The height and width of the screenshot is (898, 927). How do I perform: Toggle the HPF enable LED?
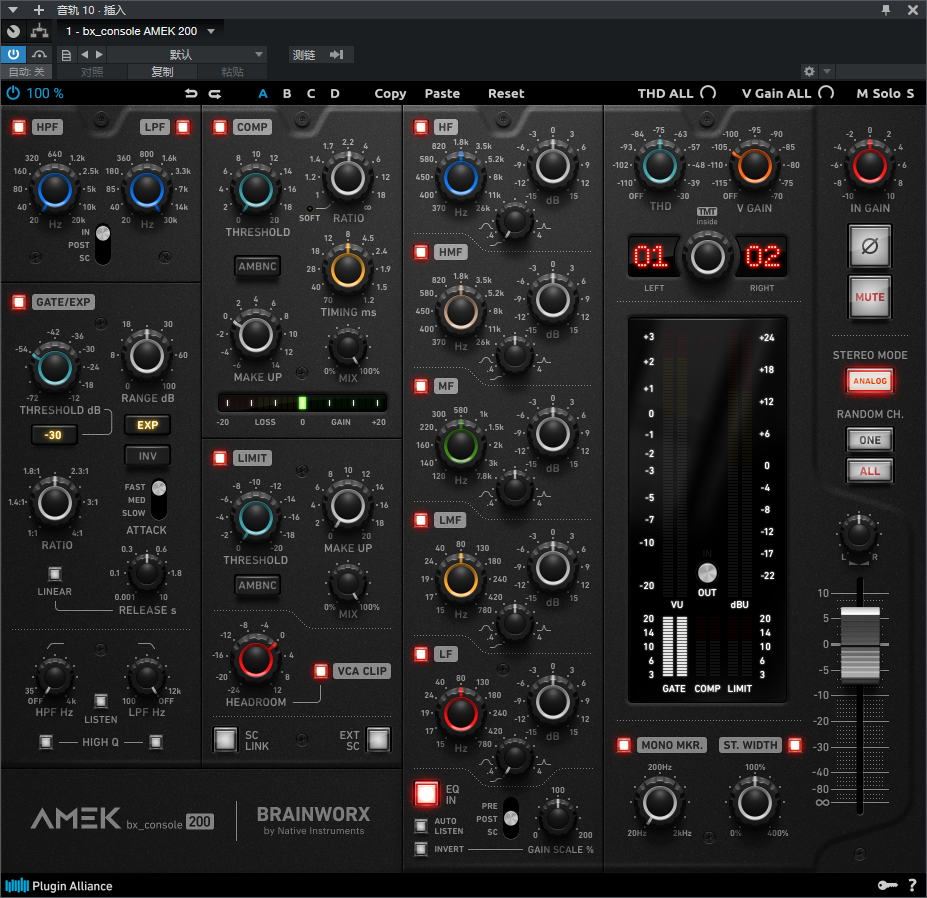click(19, 127)
